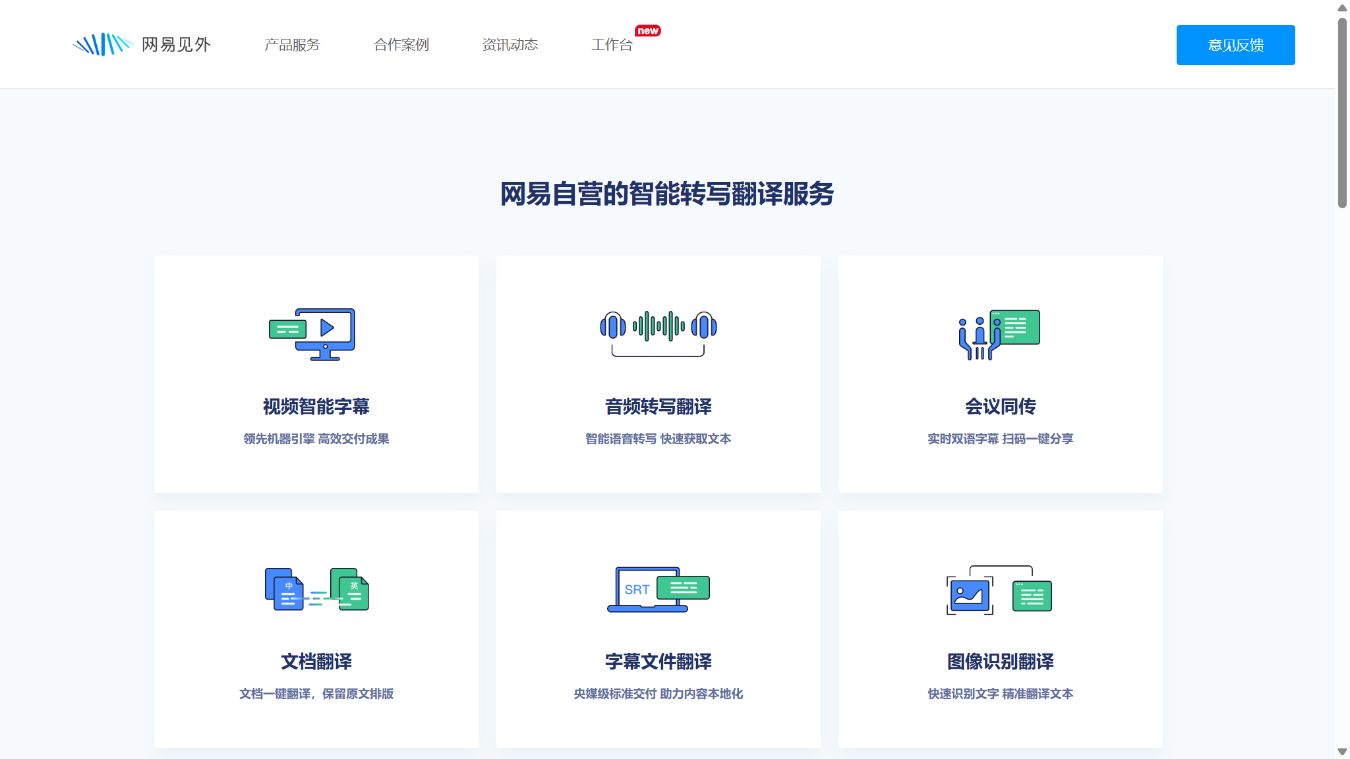
Task: Click the 音频转写翻译 headphones waveform icon
Action: pos(658,333)
